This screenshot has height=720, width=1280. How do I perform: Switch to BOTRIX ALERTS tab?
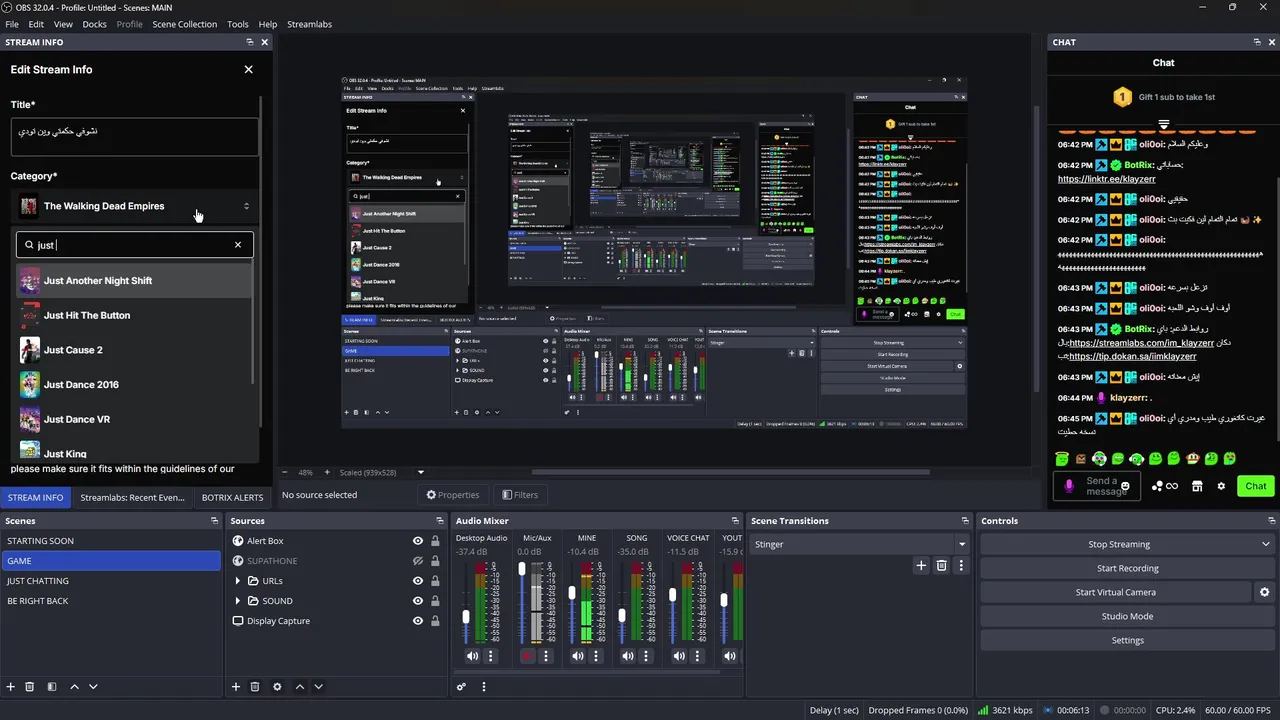point(232,497)
